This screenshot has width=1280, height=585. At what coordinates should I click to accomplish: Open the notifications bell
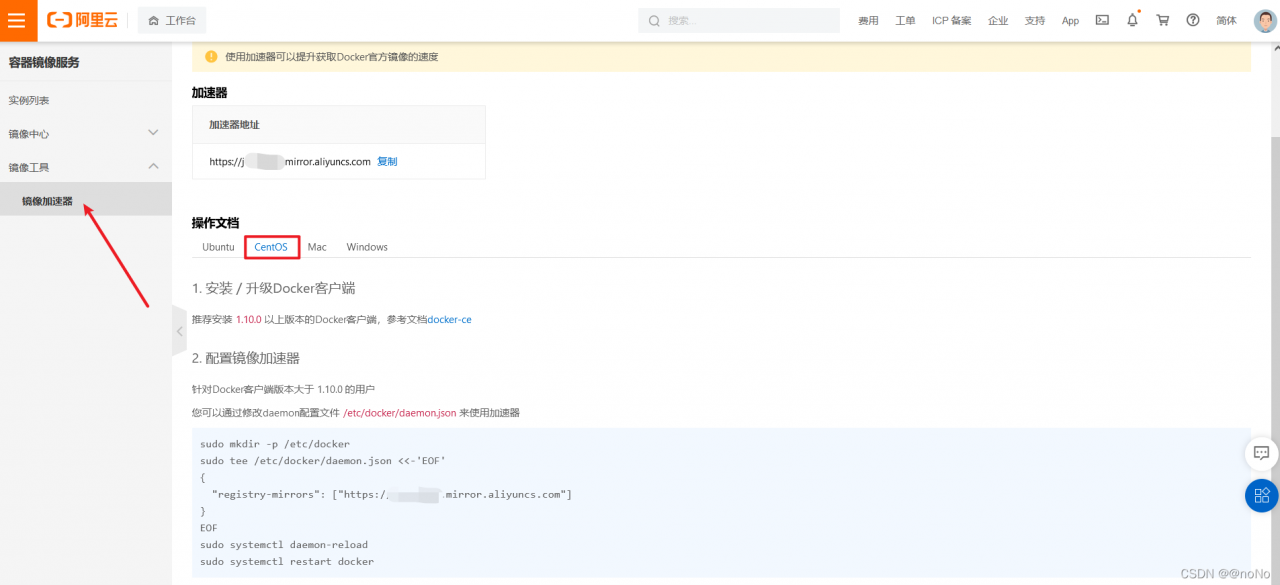pyautogui.click(x=1132, y=20)
